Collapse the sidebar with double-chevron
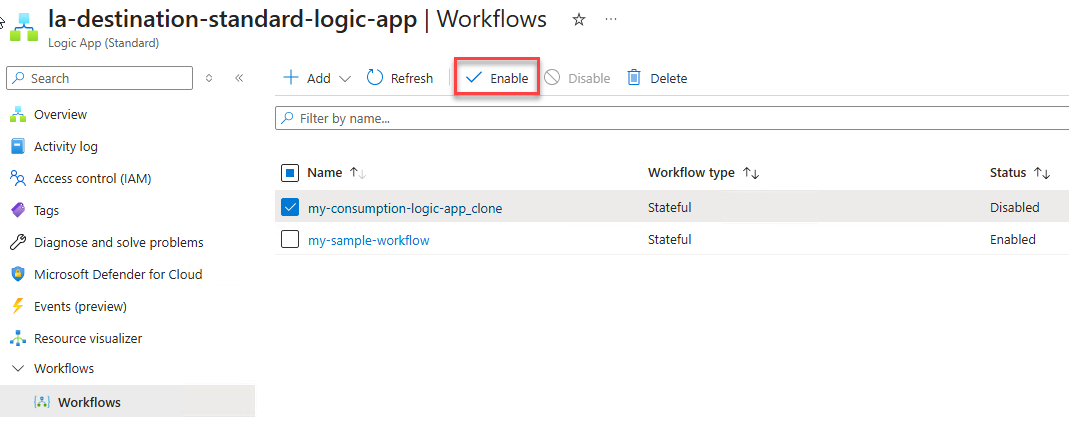This screenshot has height=422, width=1069. pos(239,78)
